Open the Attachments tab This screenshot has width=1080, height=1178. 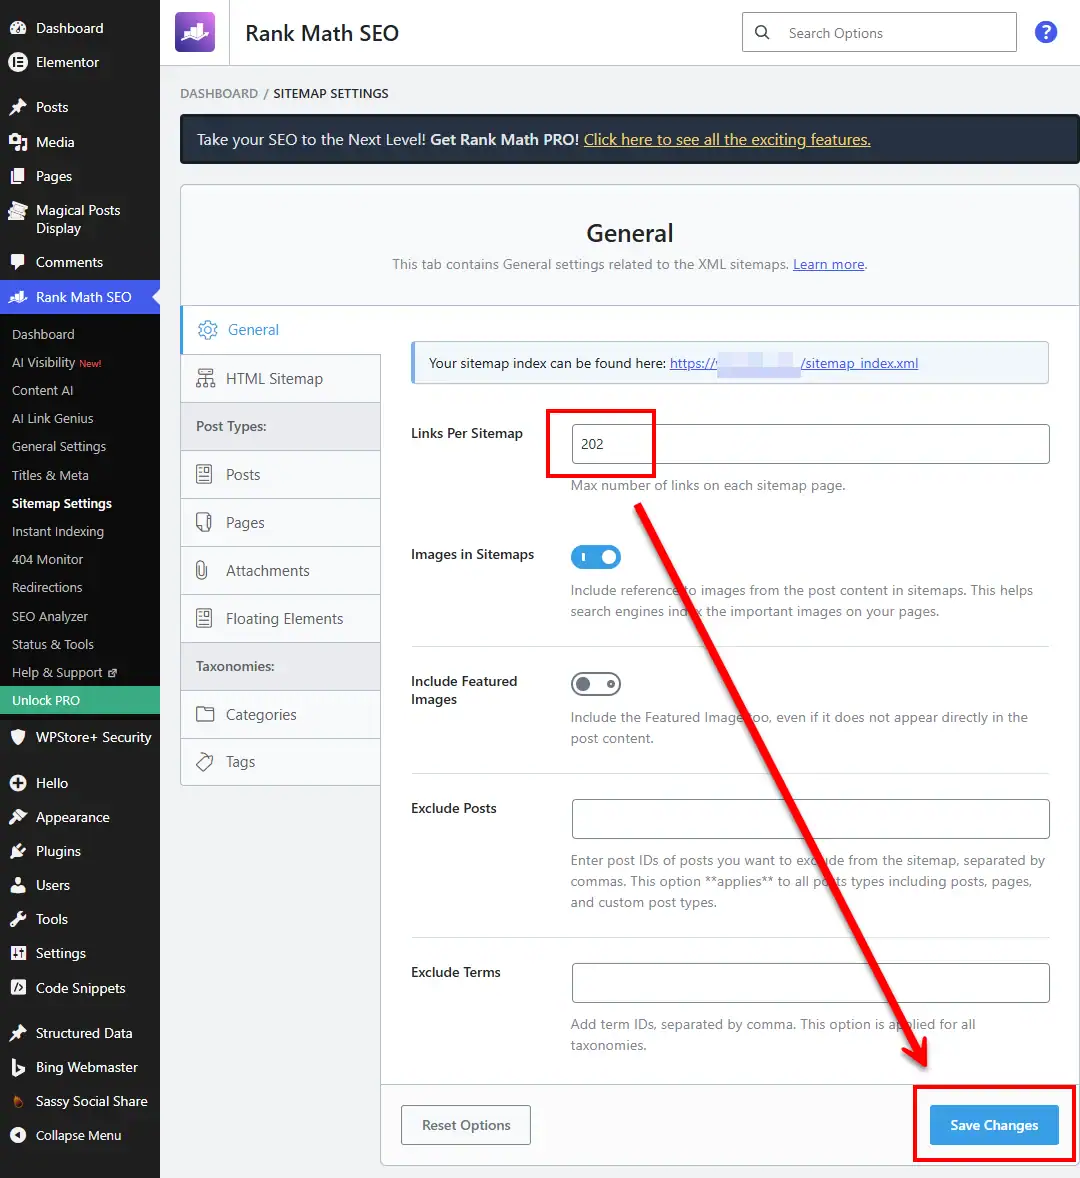[x=280, y=571]
